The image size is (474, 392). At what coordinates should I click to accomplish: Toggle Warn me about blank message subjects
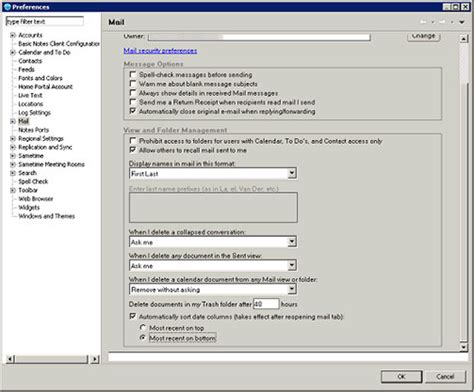(x=133, y=83)
